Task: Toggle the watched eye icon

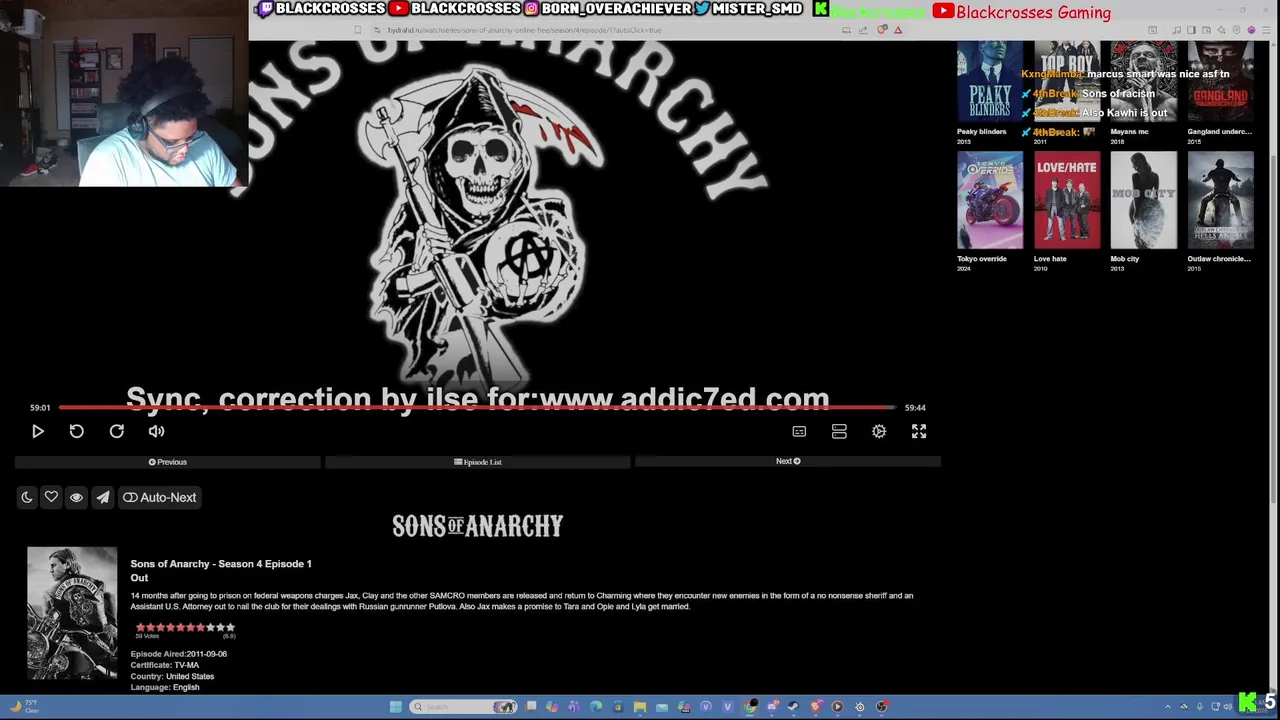Action: click(76, 497)
